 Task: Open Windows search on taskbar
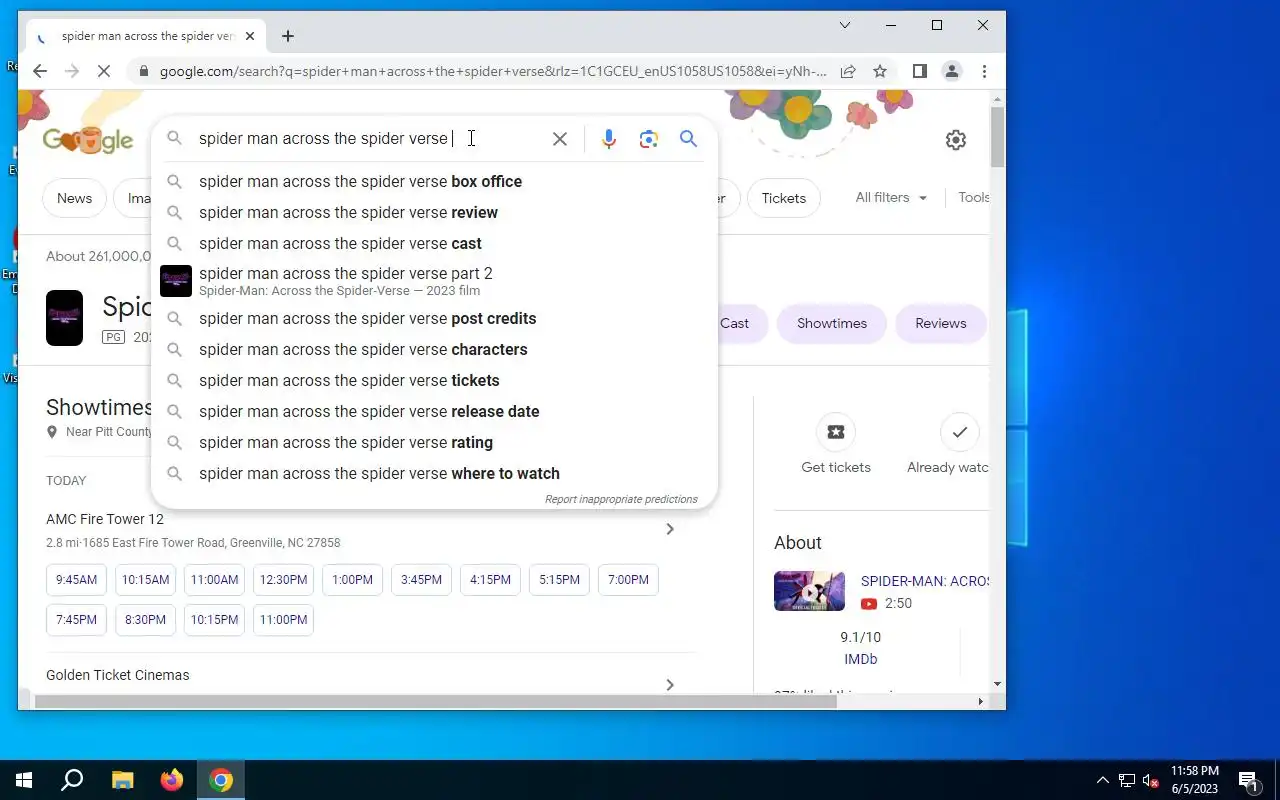72,780
